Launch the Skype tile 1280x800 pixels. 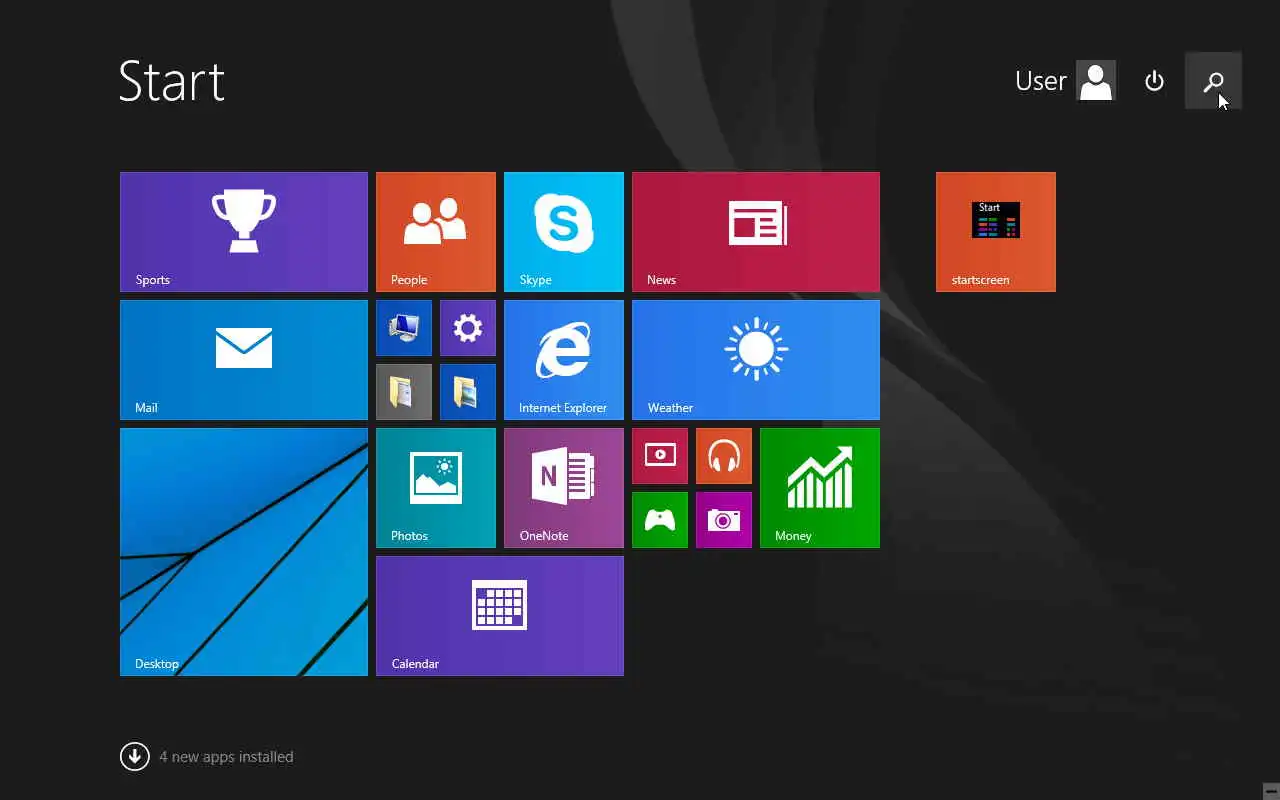click(564, 232)
